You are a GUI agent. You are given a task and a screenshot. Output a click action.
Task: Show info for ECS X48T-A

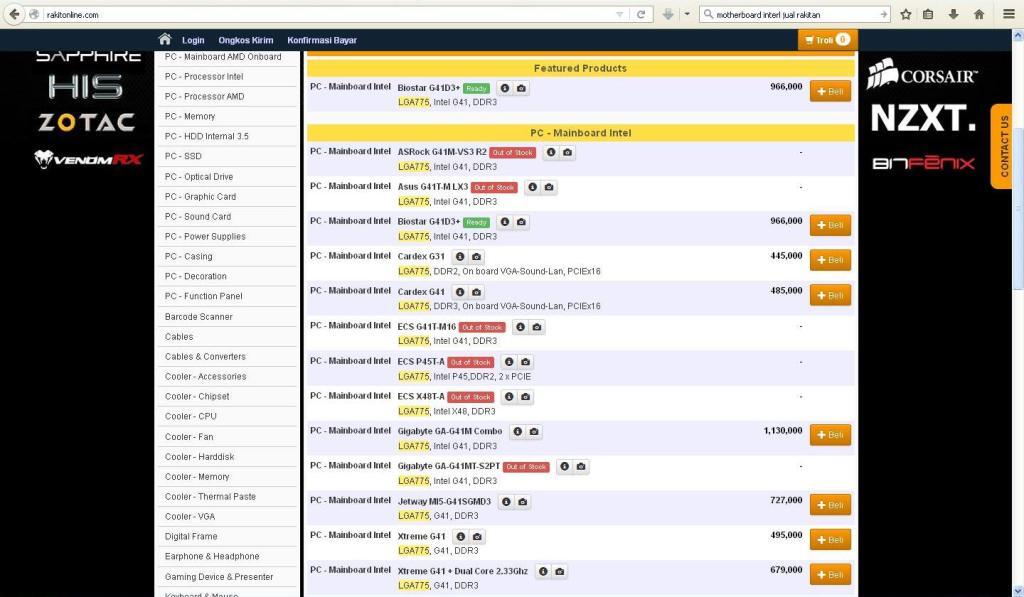pos(509,396)
